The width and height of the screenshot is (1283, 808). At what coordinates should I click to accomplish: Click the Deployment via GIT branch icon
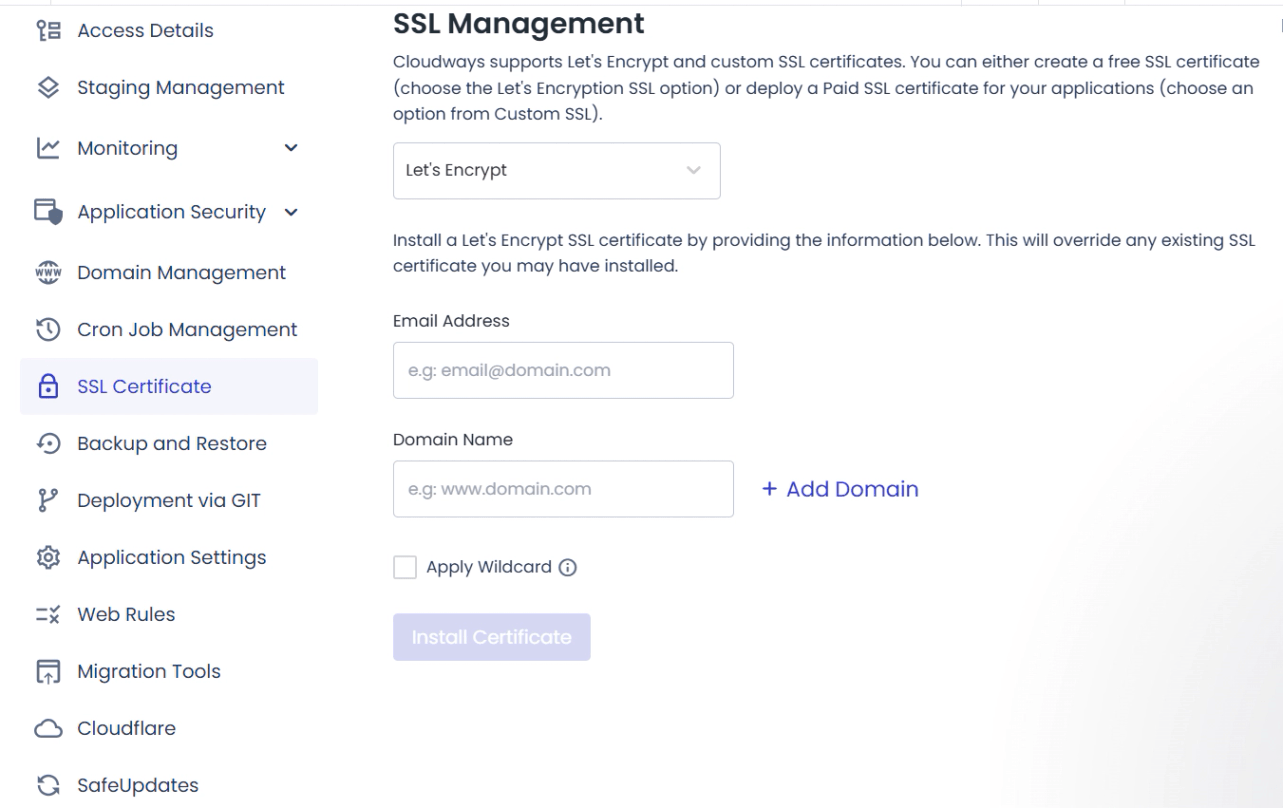coord(48,500)
